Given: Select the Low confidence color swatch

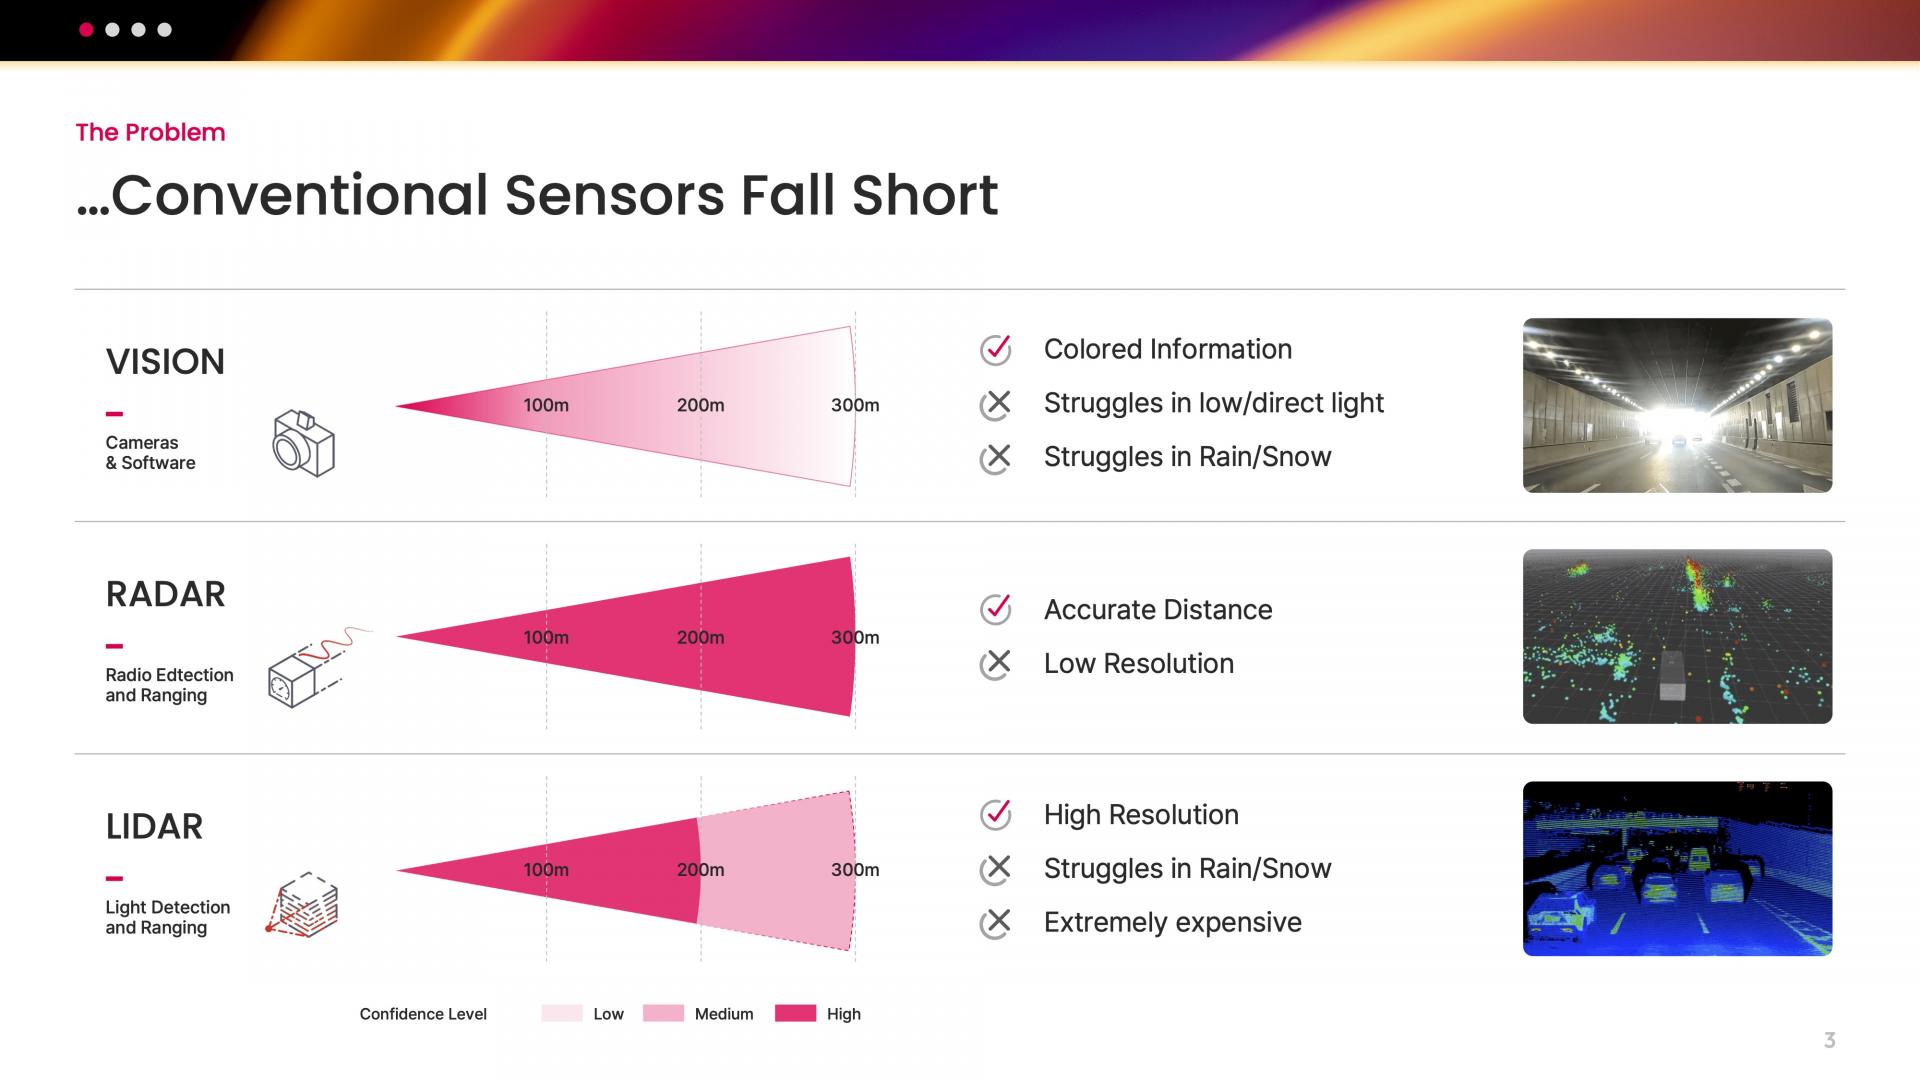Looking at the screenshot, I should (x=562, y=1013).
